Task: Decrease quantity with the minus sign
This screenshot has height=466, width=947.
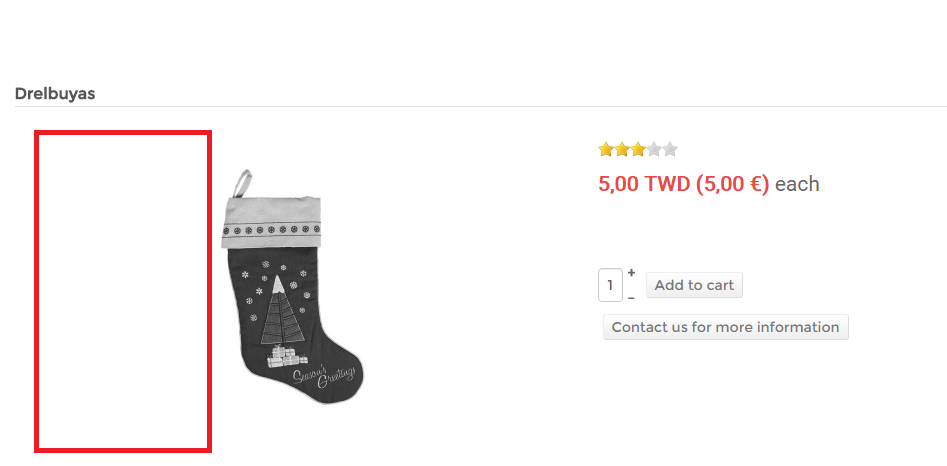Action: click(631, 297)
